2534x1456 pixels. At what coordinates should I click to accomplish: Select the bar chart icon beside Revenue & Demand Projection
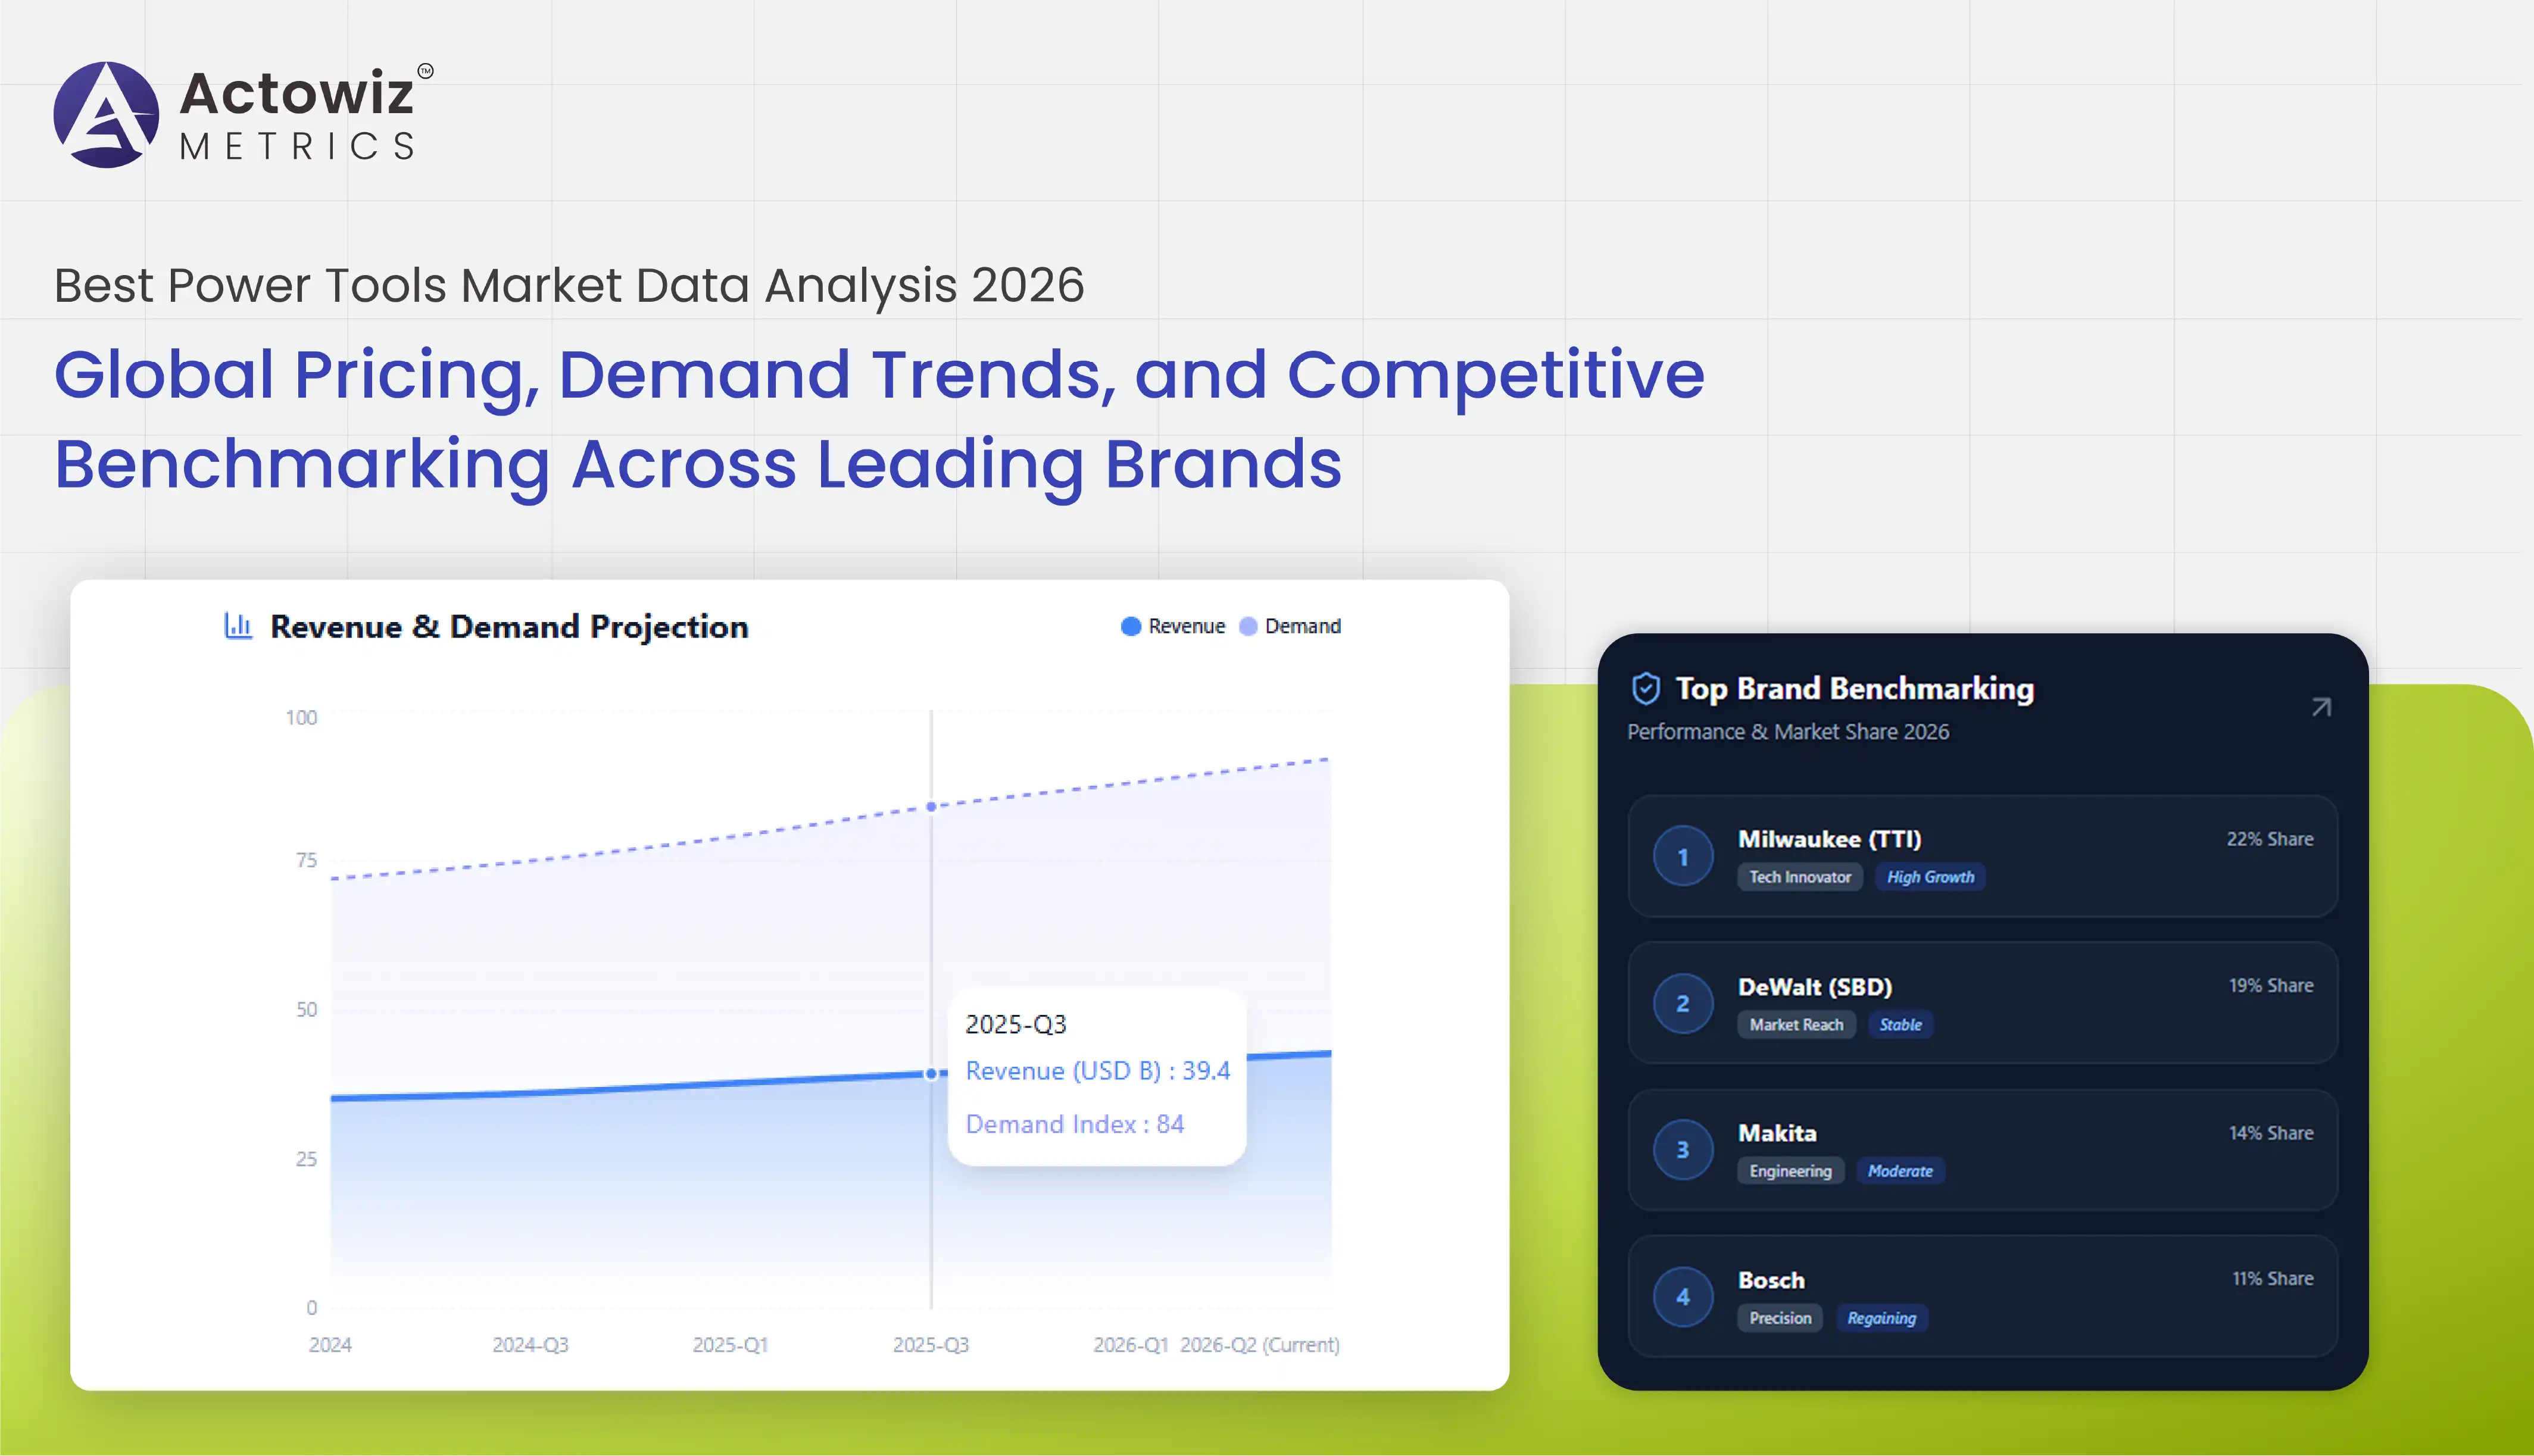pos(237,625)
